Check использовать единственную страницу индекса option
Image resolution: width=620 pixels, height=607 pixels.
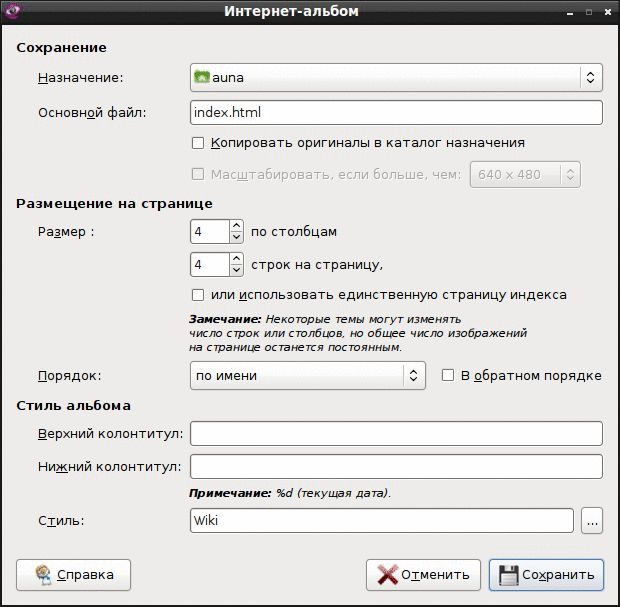[198, 295]
